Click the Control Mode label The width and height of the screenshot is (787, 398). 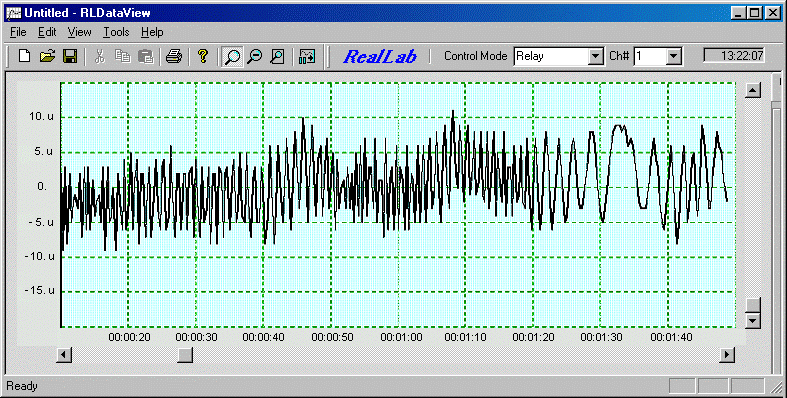(x=475, y=56)
